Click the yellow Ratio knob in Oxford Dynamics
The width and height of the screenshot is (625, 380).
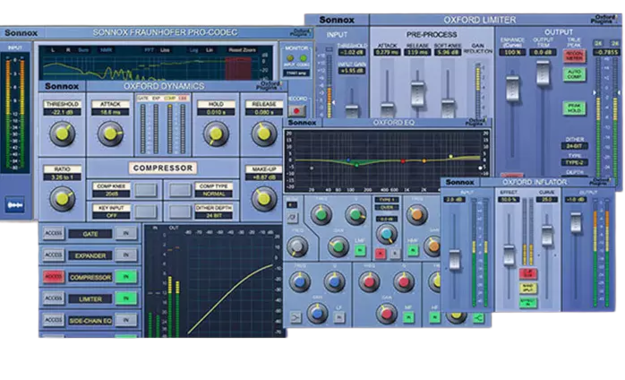coord(62,198)
